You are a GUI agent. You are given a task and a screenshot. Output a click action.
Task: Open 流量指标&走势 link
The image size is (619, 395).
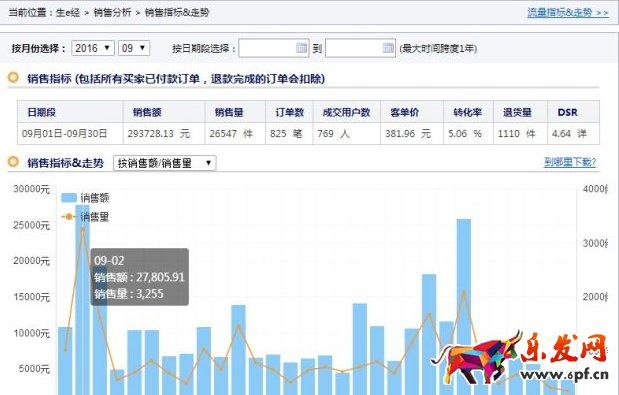coord(568,13)
